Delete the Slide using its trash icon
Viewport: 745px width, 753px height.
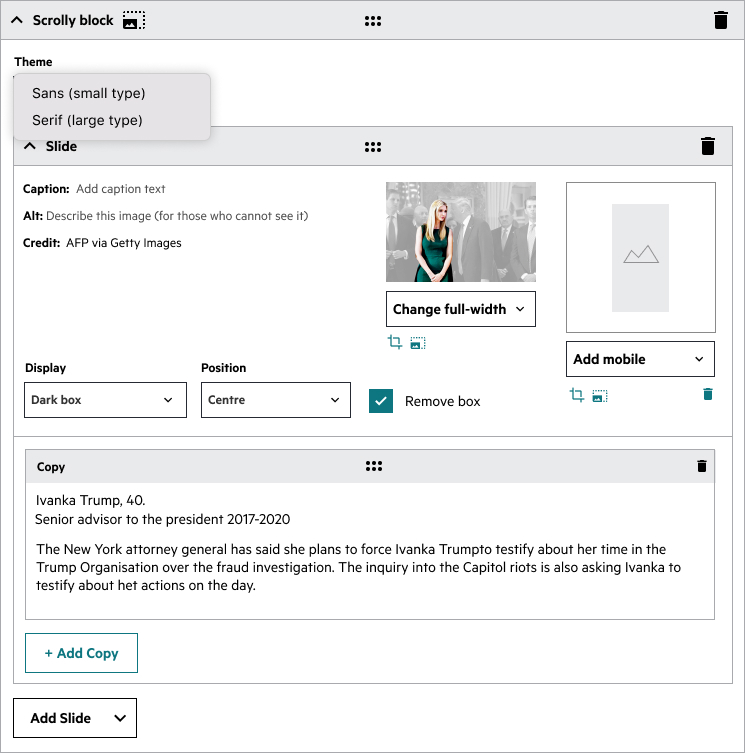click(708, 146)
